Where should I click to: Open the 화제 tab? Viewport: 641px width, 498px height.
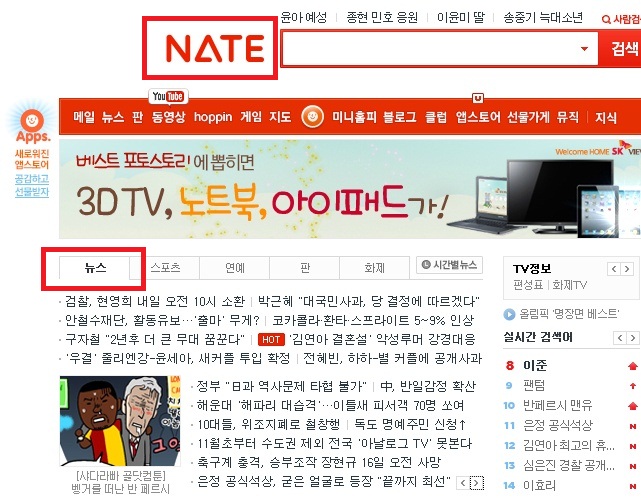pyautogui.click(x=374, y=268)
